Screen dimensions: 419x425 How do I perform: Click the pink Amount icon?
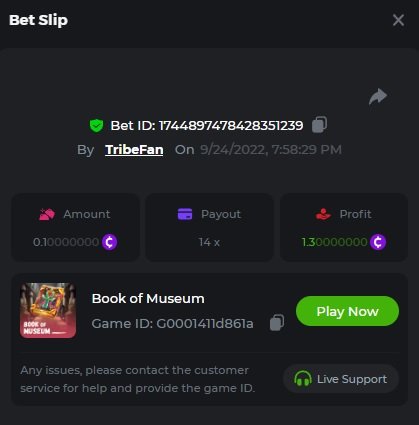point(47,214)
